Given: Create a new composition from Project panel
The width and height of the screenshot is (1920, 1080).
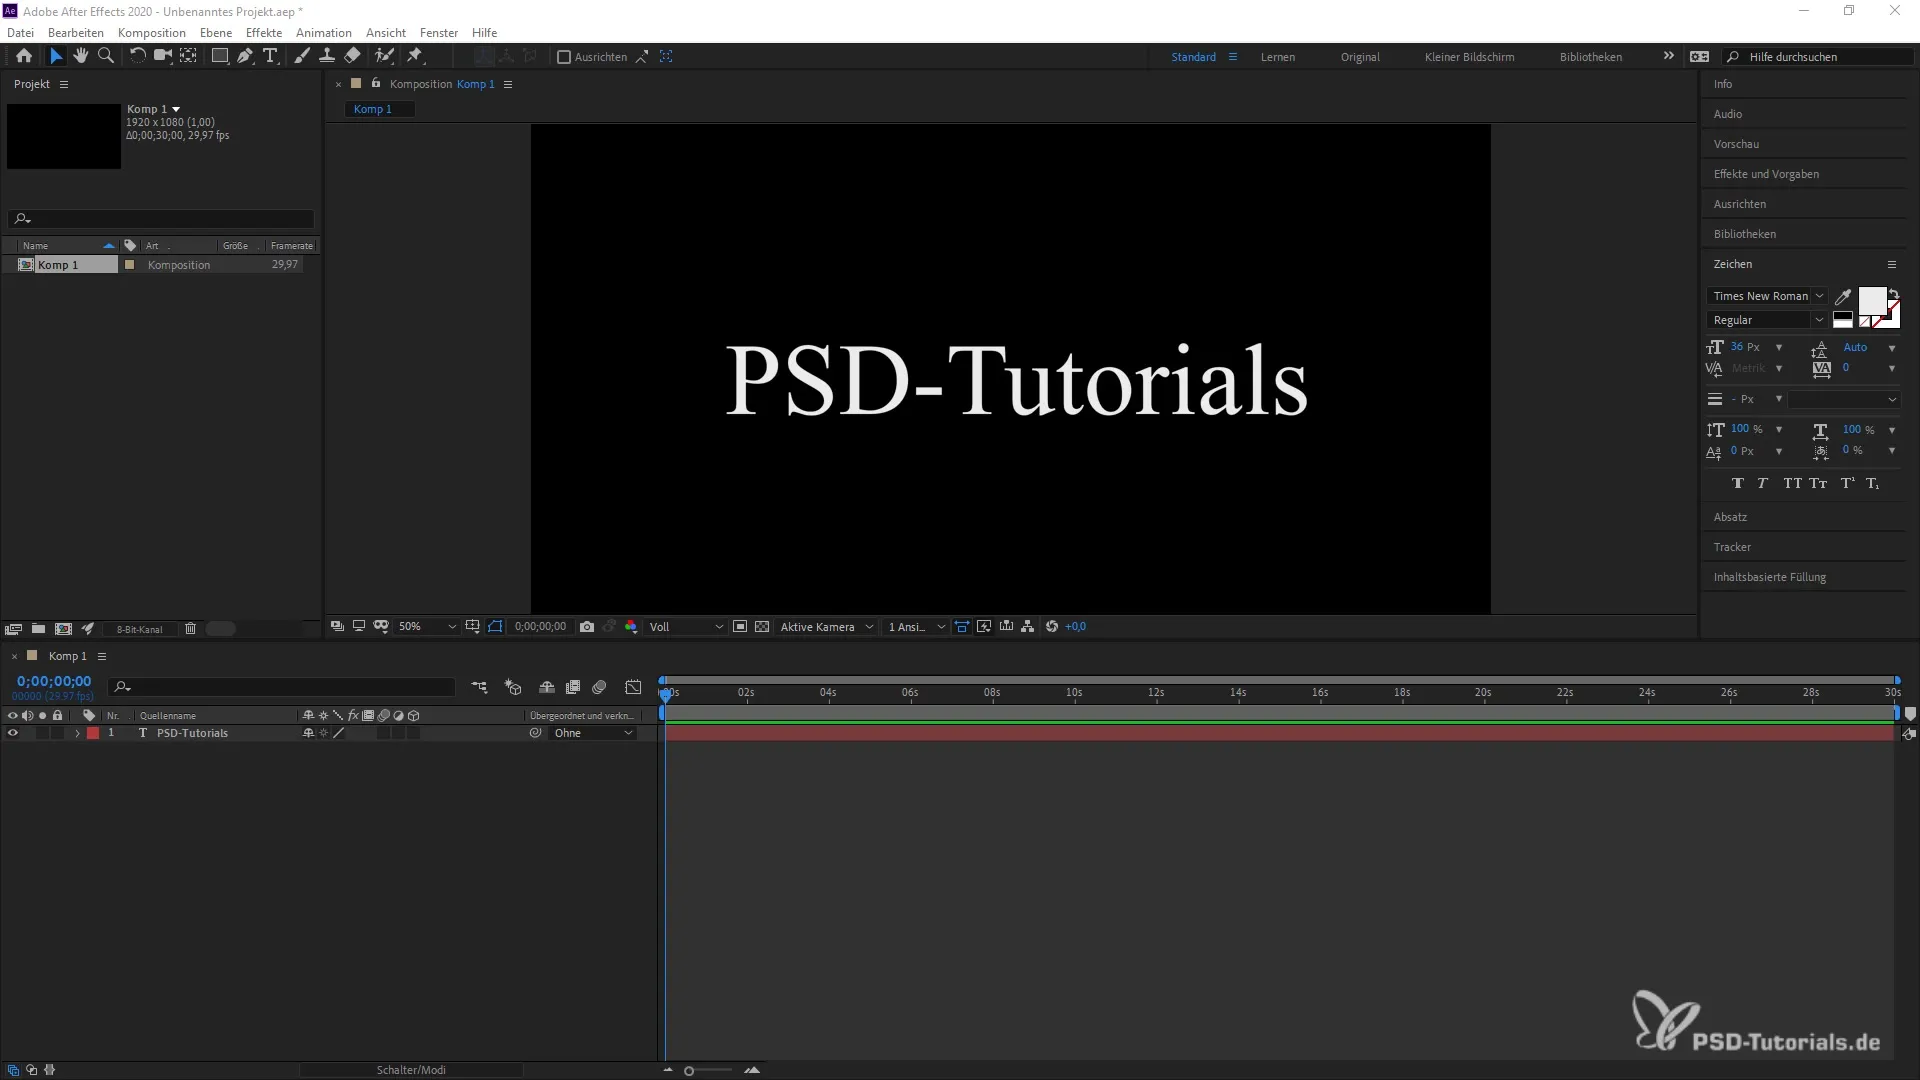Looking at the screenshot, I should (63, 629).
